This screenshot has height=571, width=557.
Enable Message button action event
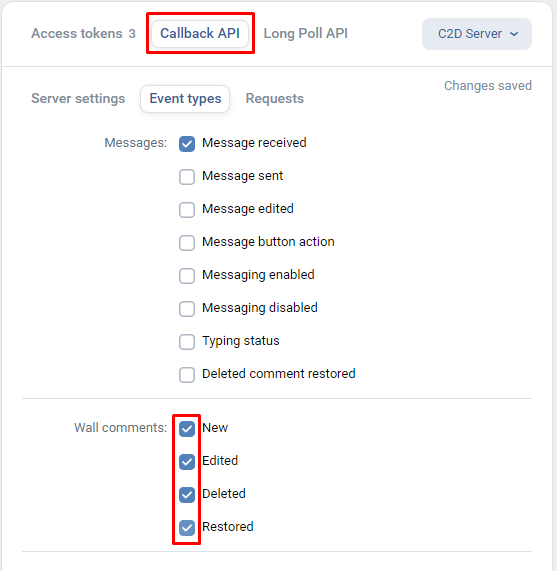[187, 243]
